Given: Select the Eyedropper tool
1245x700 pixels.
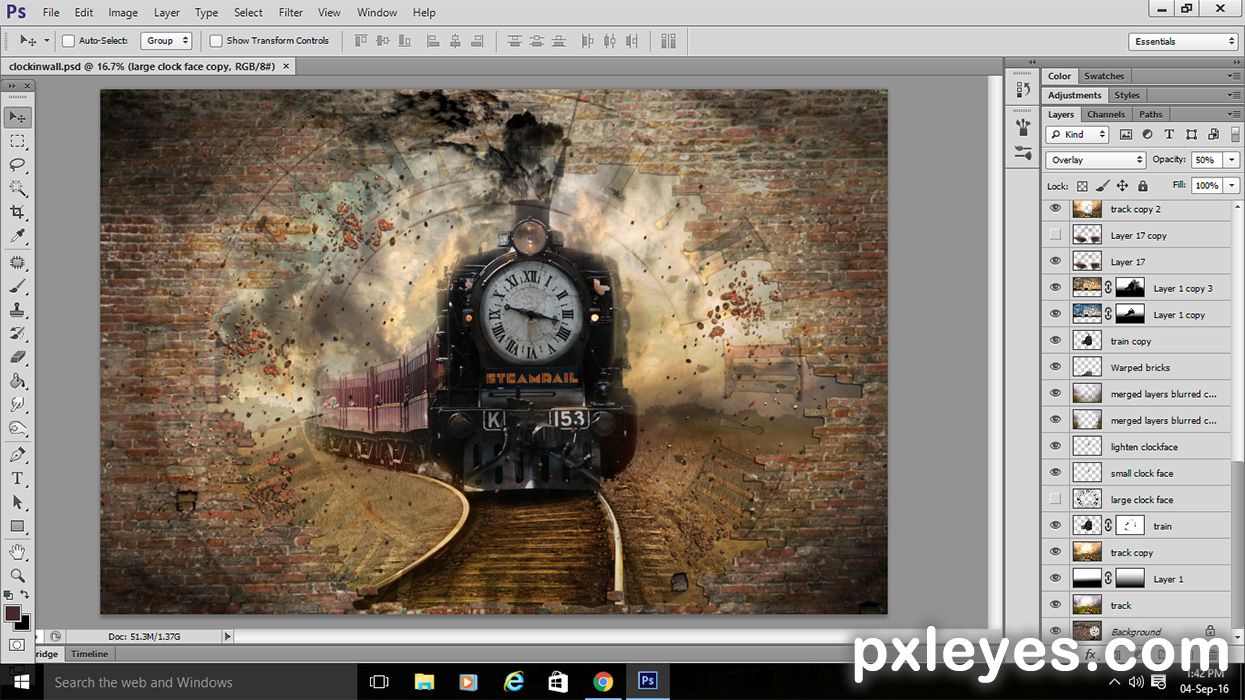Looking at the screenshot, I should 18,236.
